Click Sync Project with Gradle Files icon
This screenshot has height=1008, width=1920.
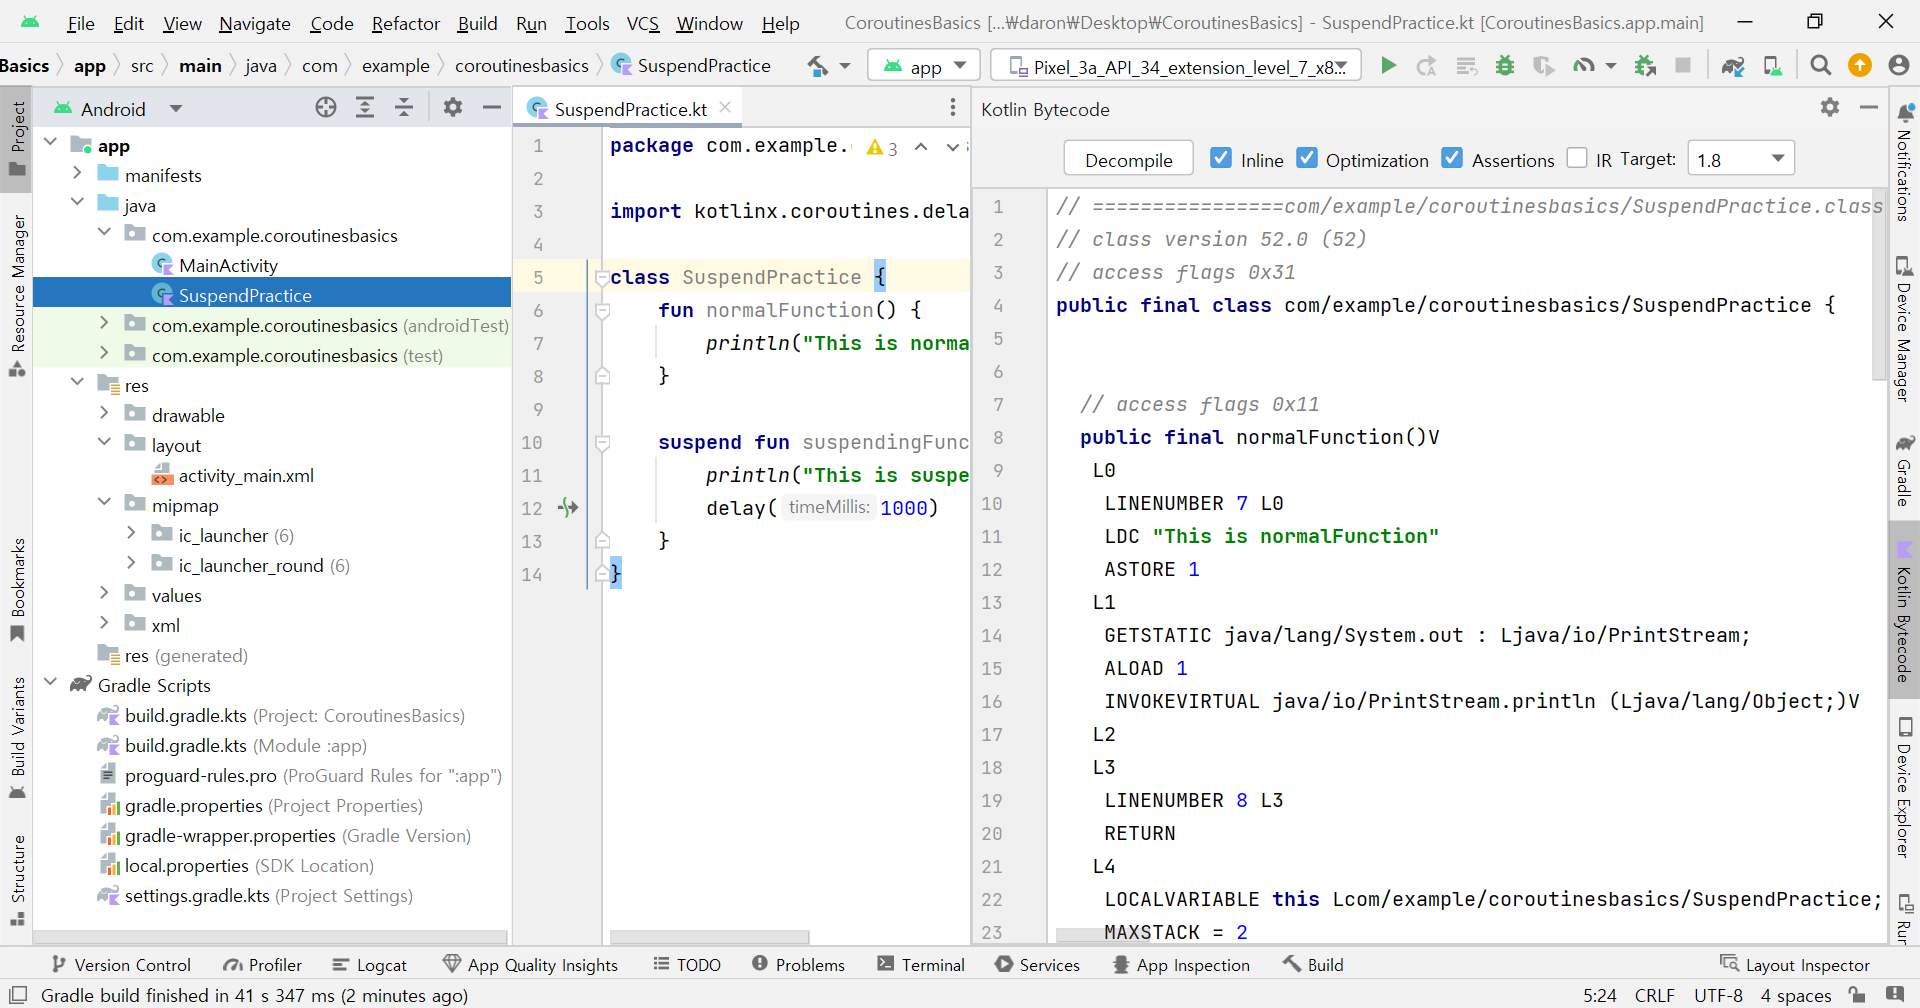point(1733,66)
